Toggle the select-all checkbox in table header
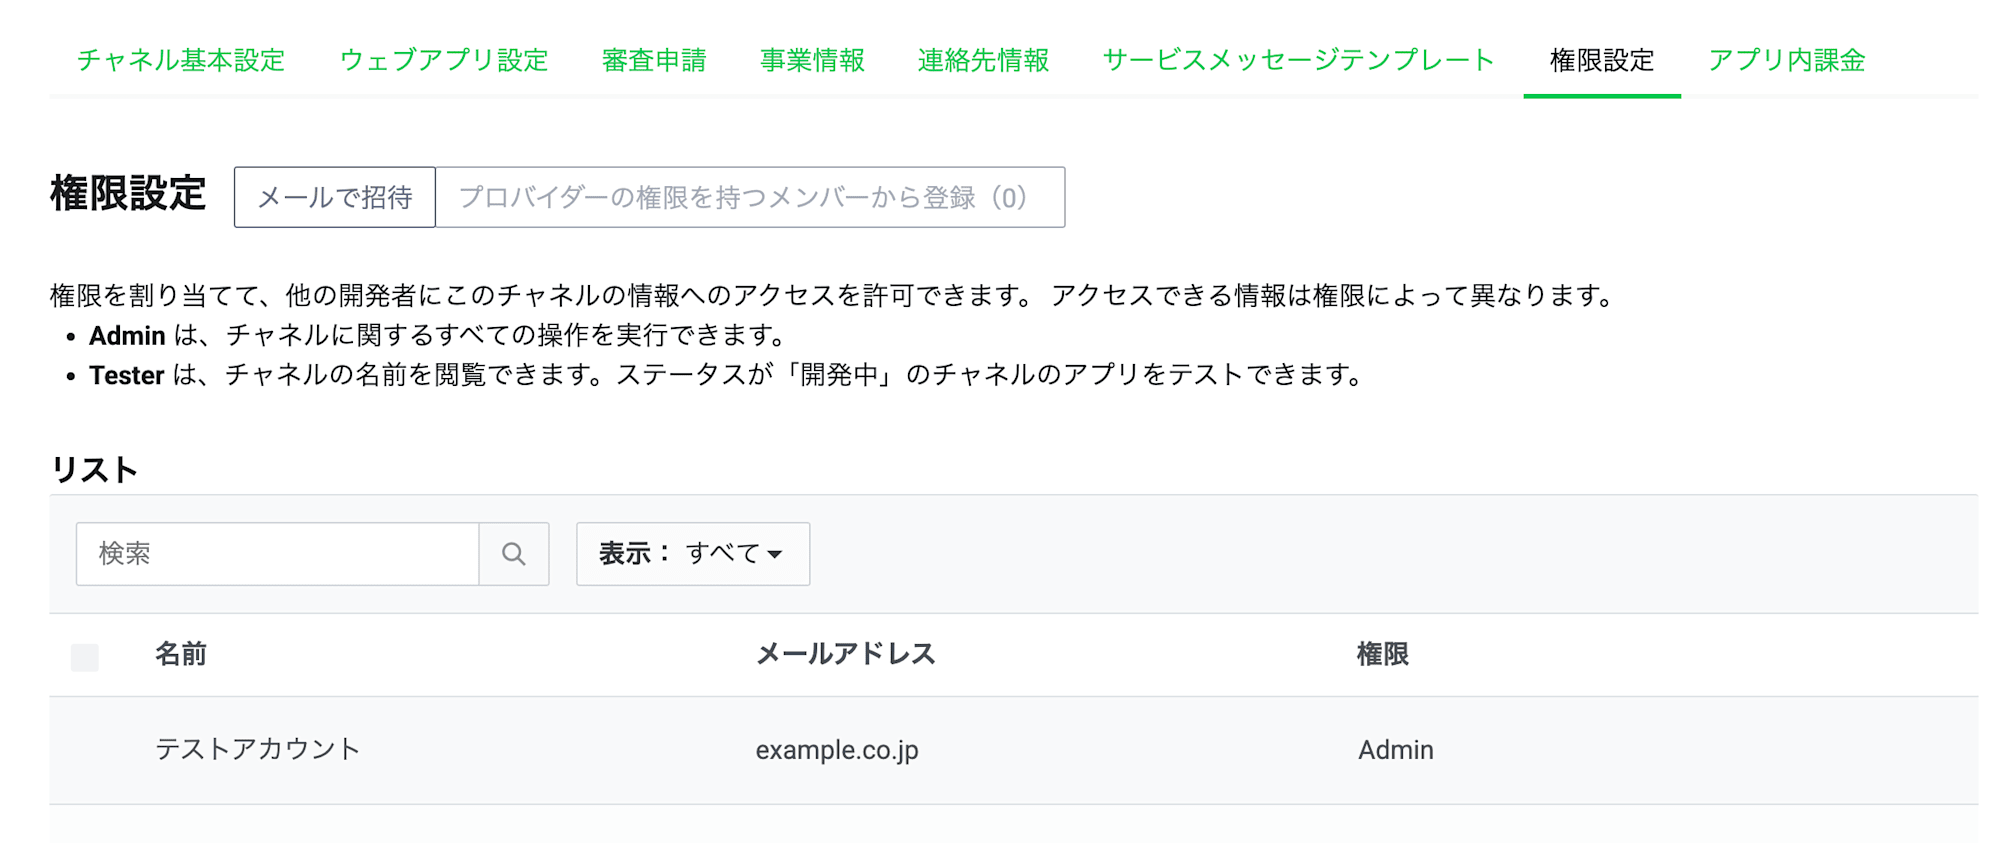 85,657
